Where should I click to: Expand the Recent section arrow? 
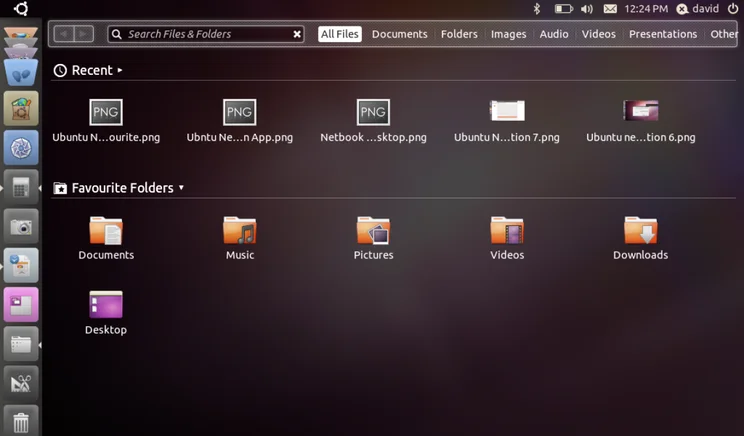tap(120, 70)
